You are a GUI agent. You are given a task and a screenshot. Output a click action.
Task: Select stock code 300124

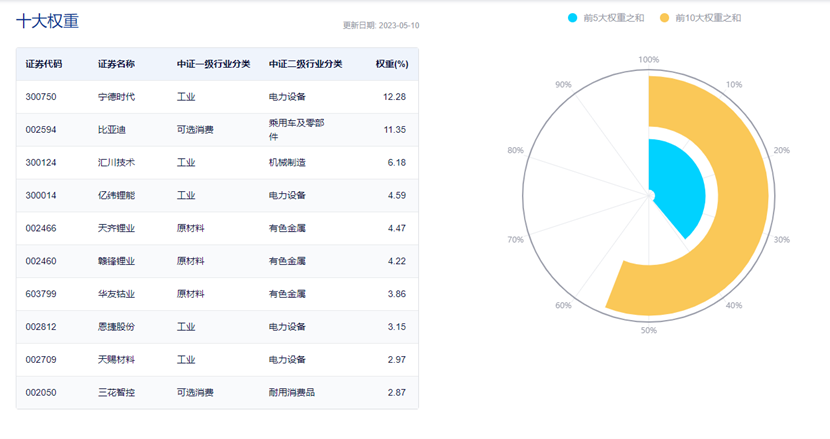tap(41, 163)
